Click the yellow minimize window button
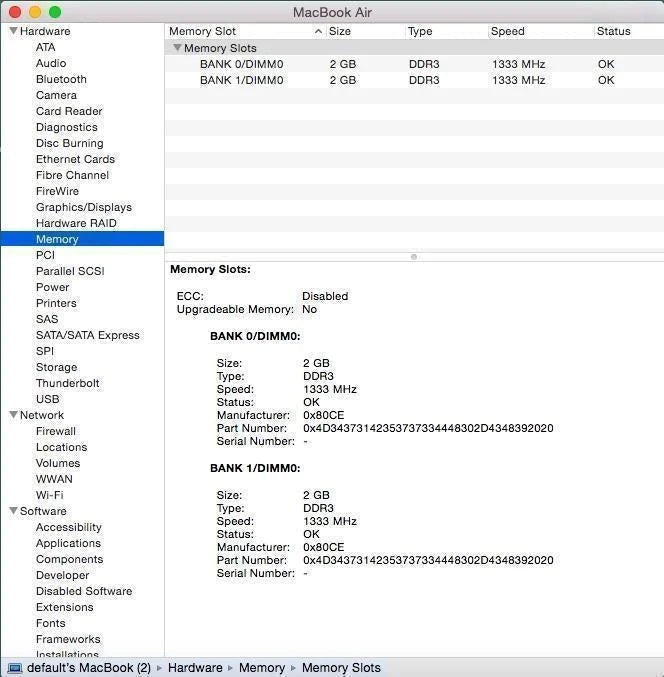664x677 pixels. [x=35, y=12]
